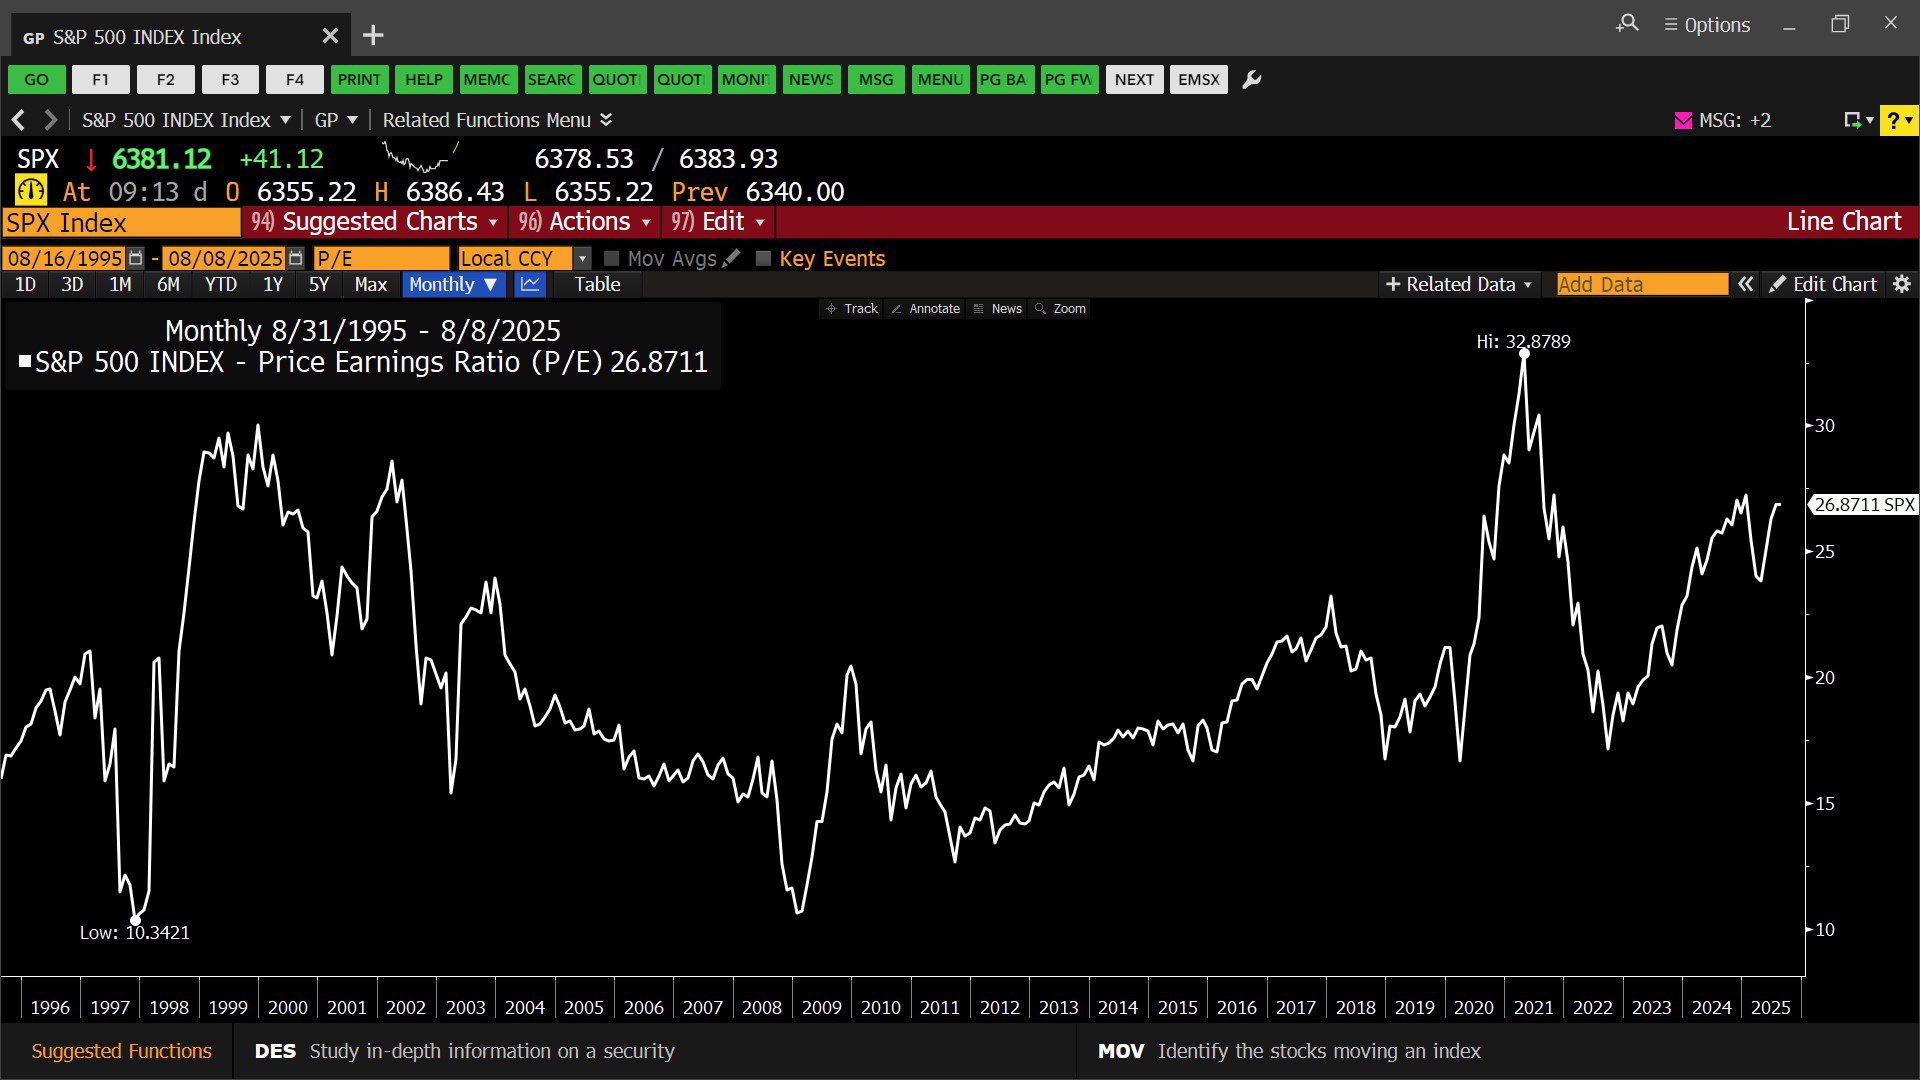Click the wrench settings icon in toolbar
The height and width of the screenshot is (1080, 1920).
pyautogui.click(x=1251, y=80)
